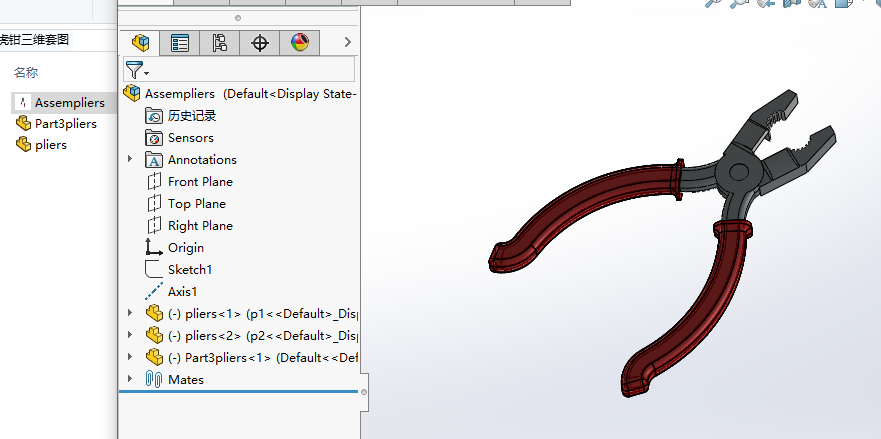Select Right Plane in the tree
The height and width of the screenshot is (439, 881).
pyautogui.click(x=200, y=226)
